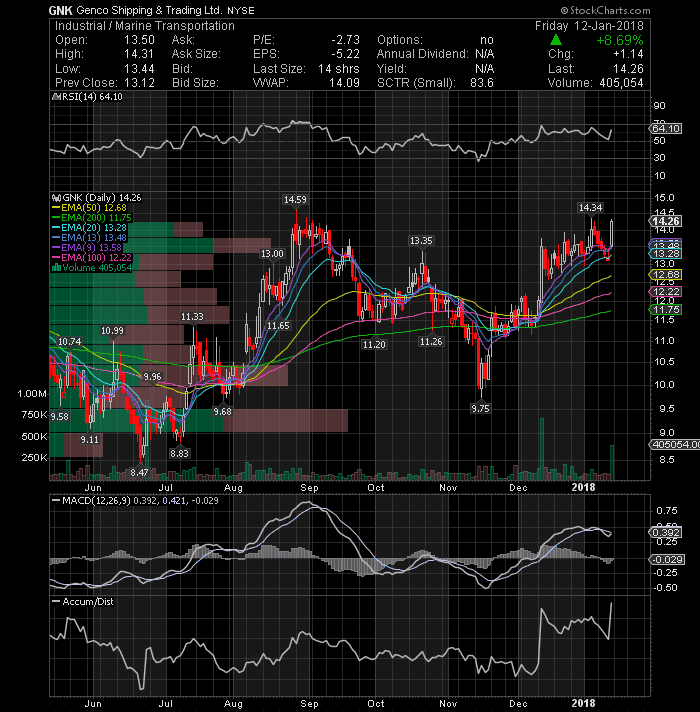Click the candlestick icon beside GNK (Daily)

[56, 198]
